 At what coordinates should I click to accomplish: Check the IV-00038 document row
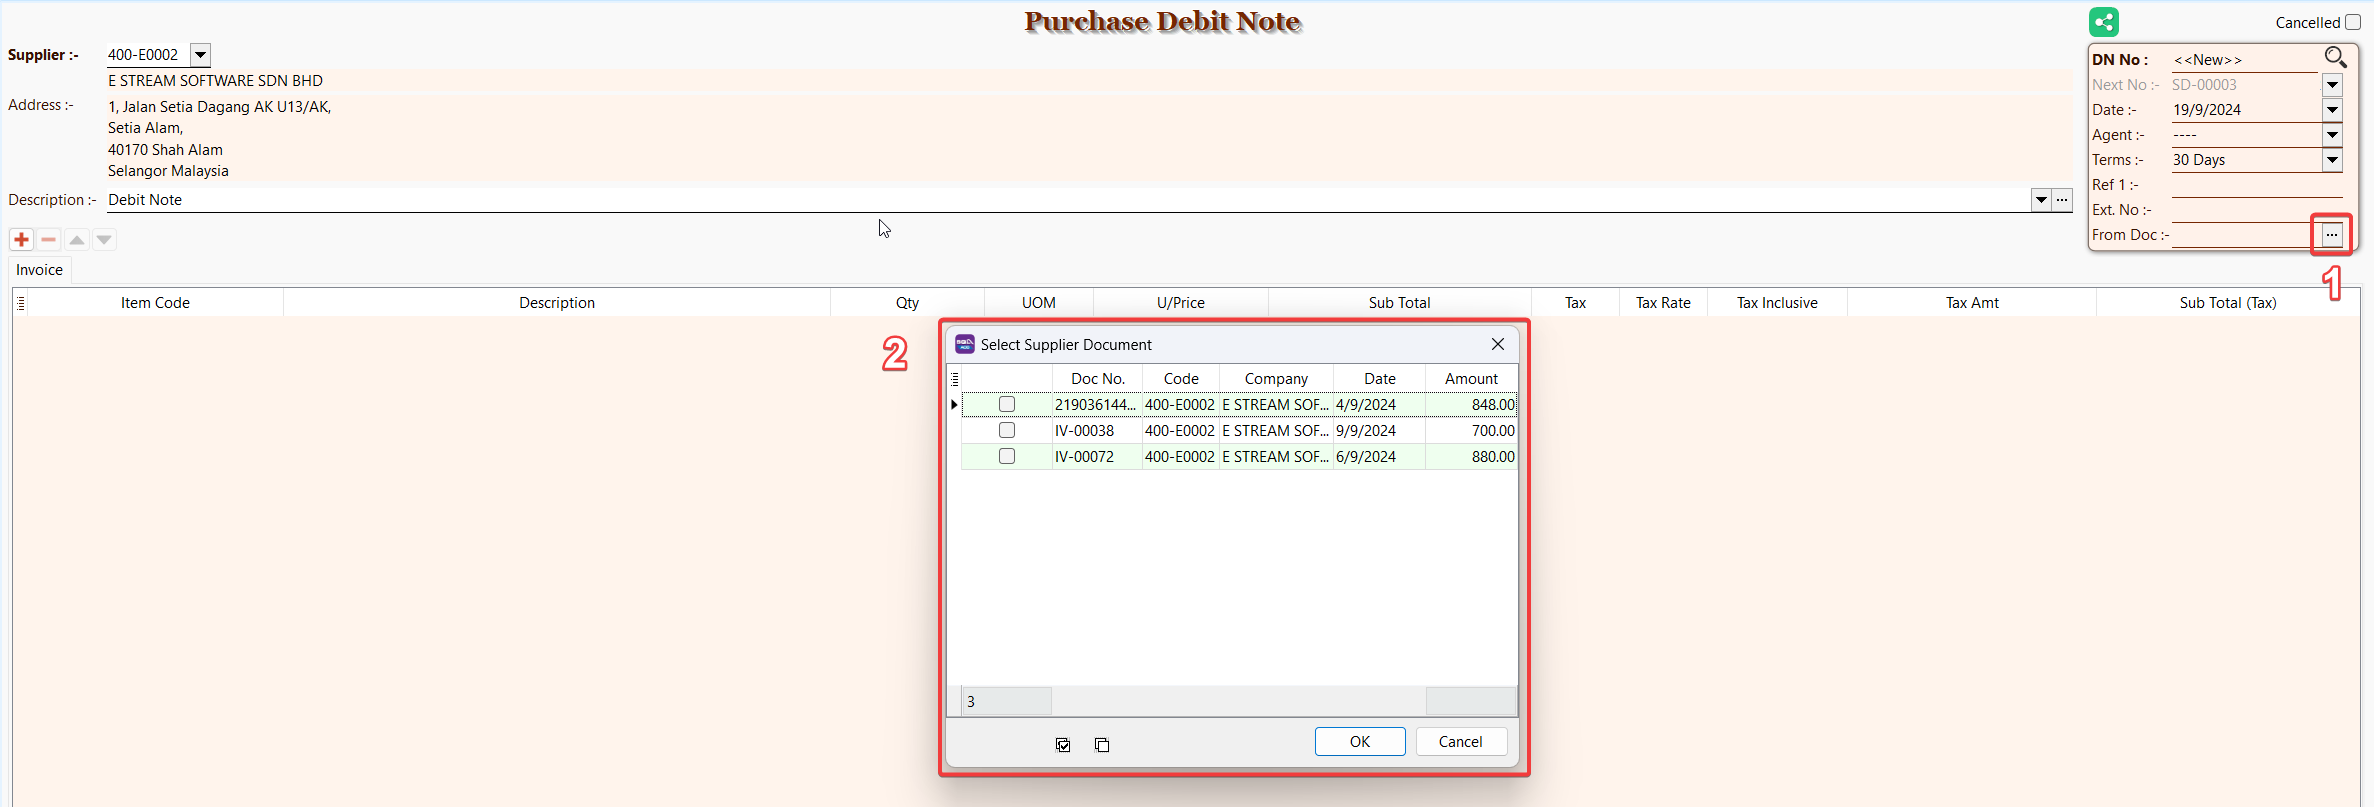1007,430
